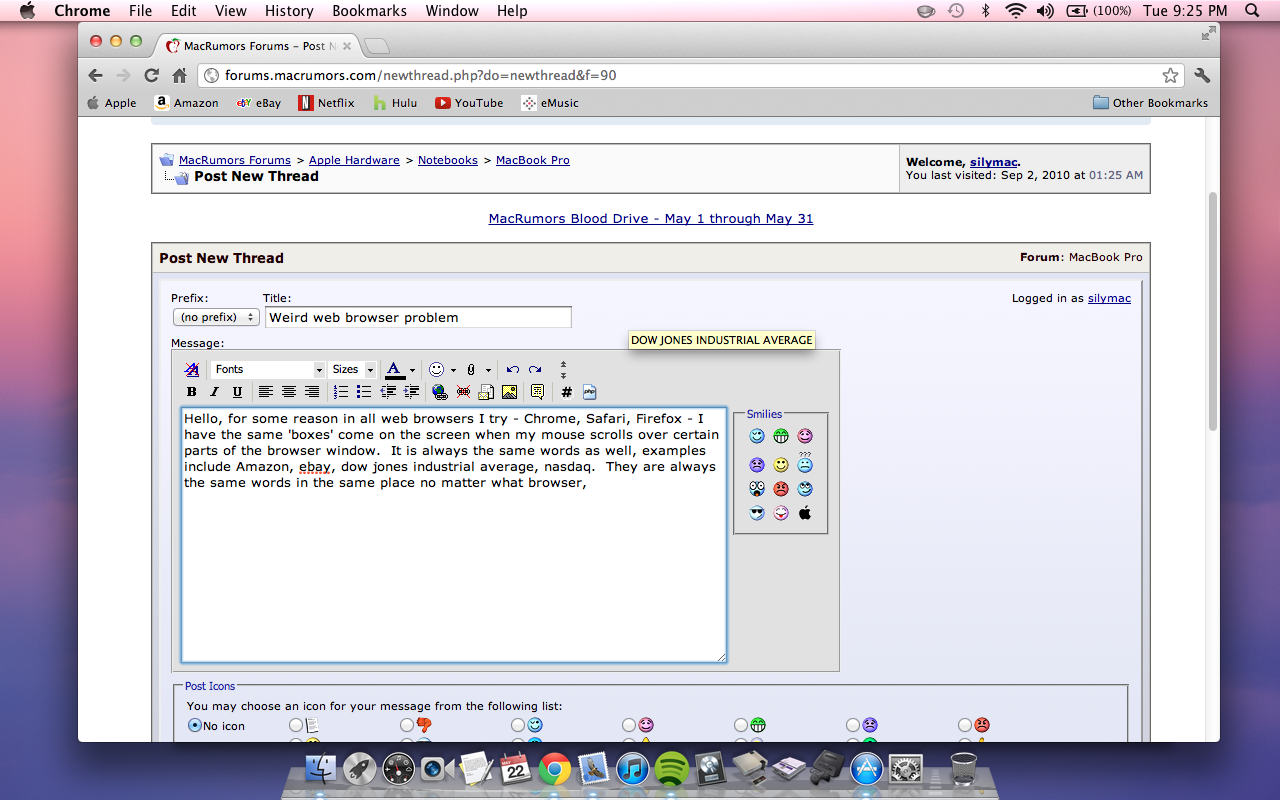Insert a hyperlink with the globe icon

[440, 392]
